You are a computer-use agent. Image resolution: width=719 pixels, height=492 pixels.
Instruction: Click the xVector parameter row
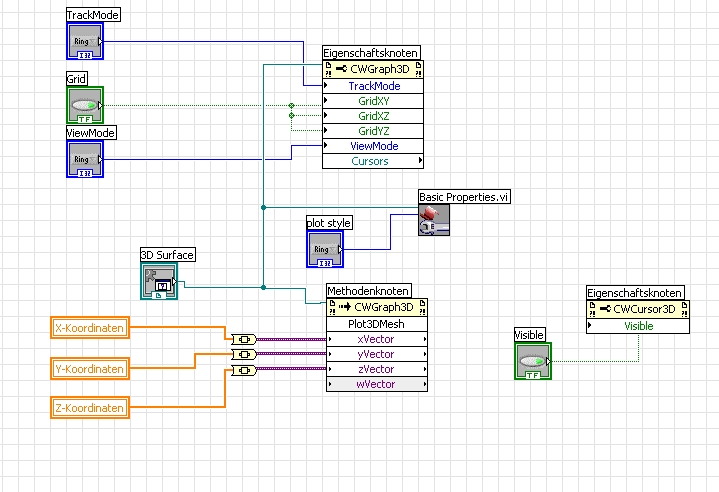(x=377, y=339)
